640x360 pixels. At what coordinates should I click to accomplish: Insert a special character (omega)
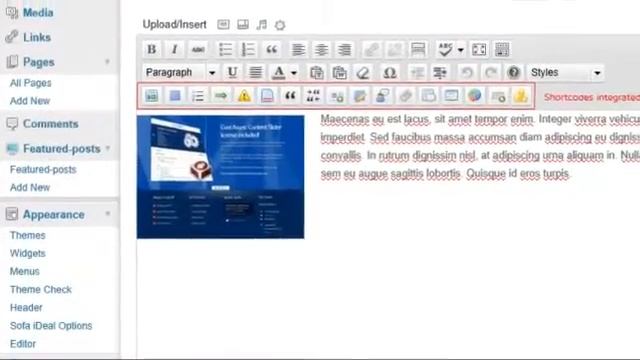[389, 72]
